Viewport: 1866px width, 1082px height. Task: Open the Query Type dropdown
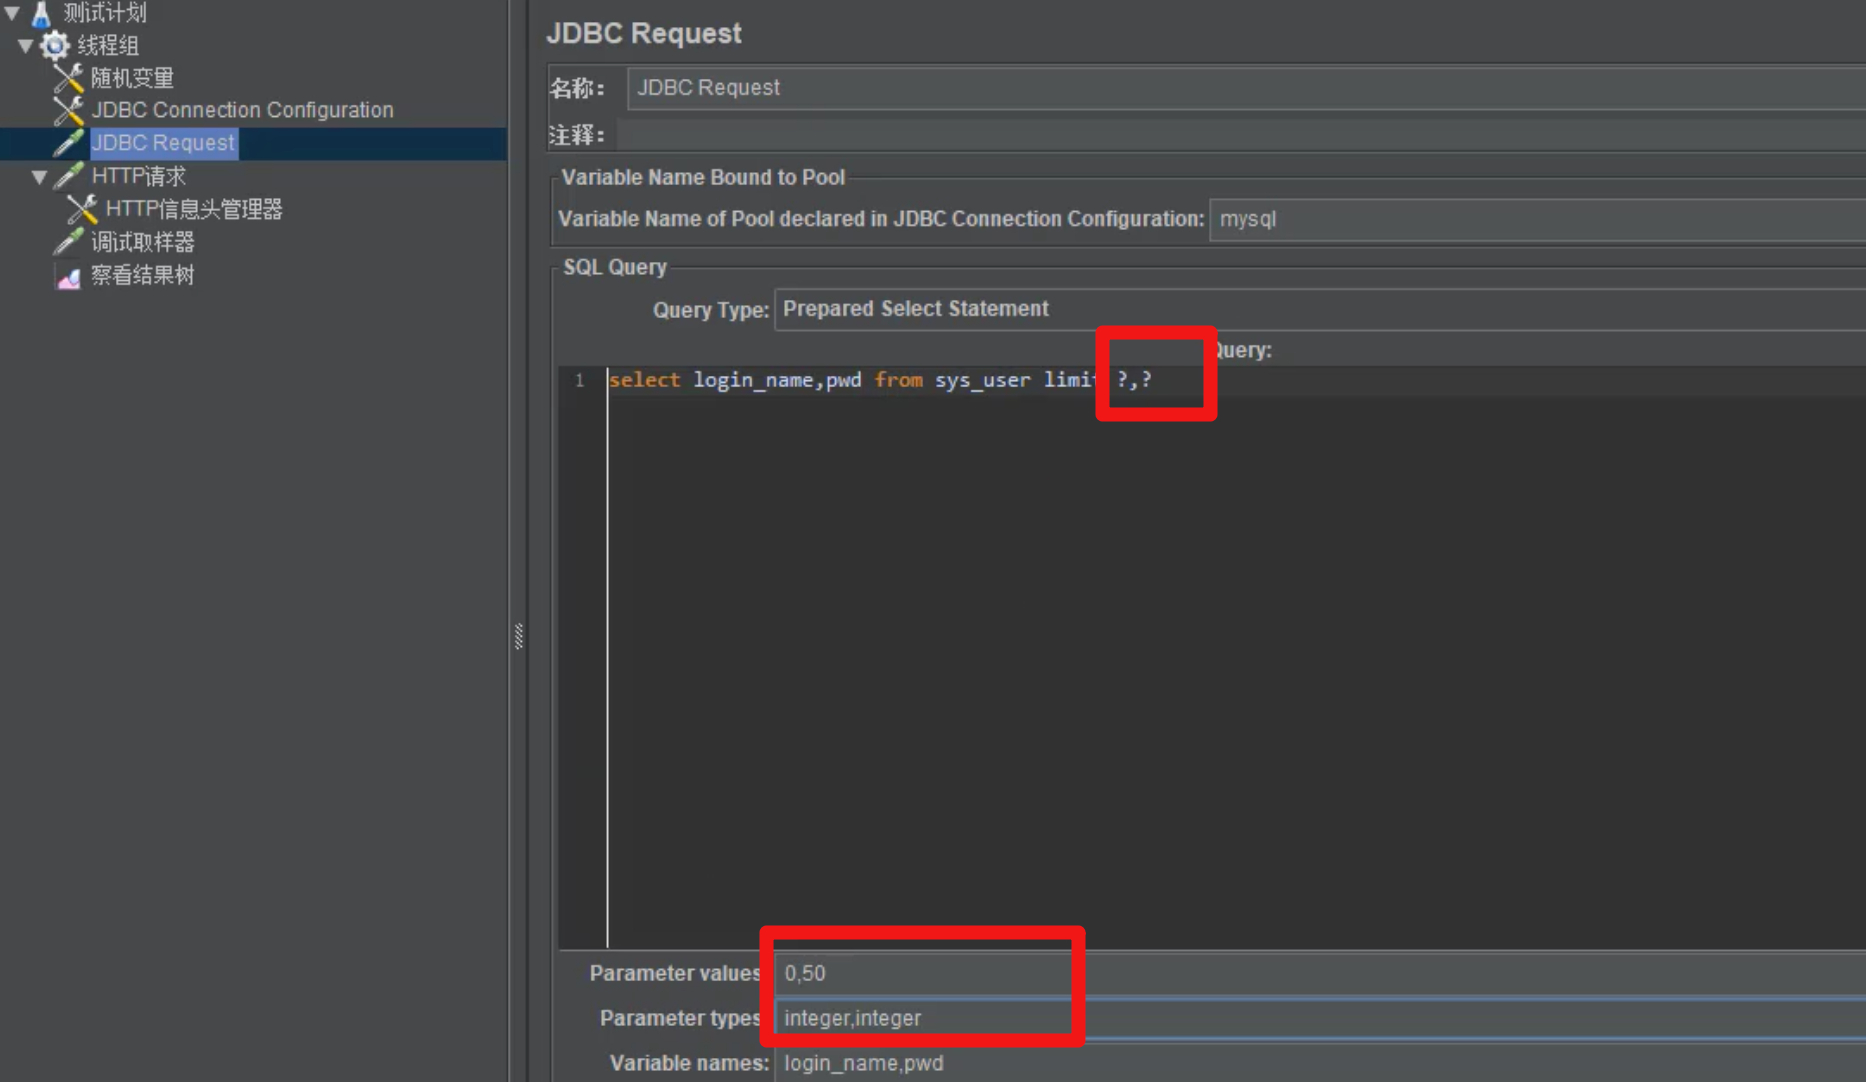pyautogui.click(x=1320, y=309)
